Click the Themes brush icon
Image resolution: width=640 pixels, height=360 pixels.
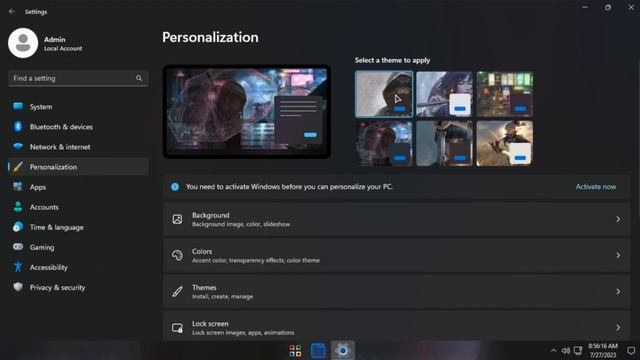177,291
